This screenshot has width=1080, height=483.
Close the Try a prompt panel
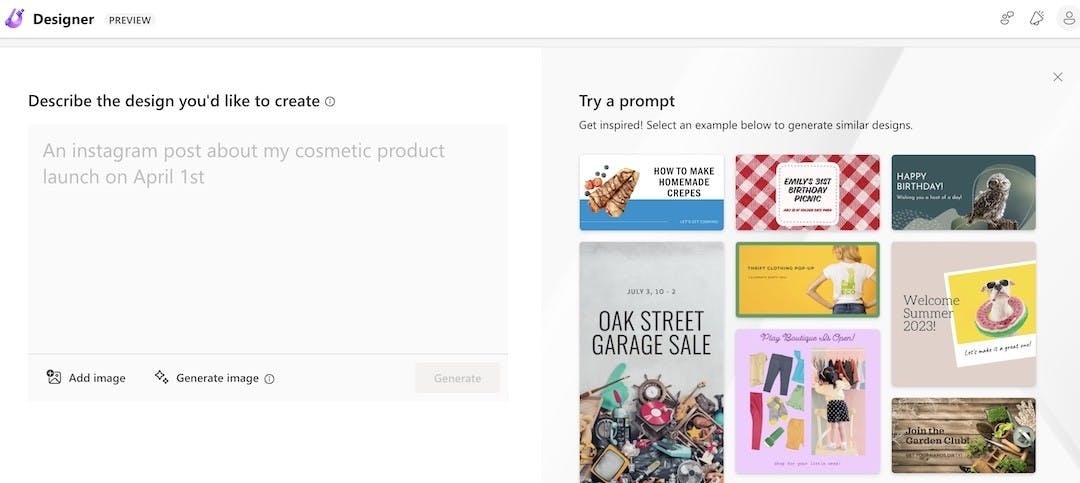pos(1058,77)
